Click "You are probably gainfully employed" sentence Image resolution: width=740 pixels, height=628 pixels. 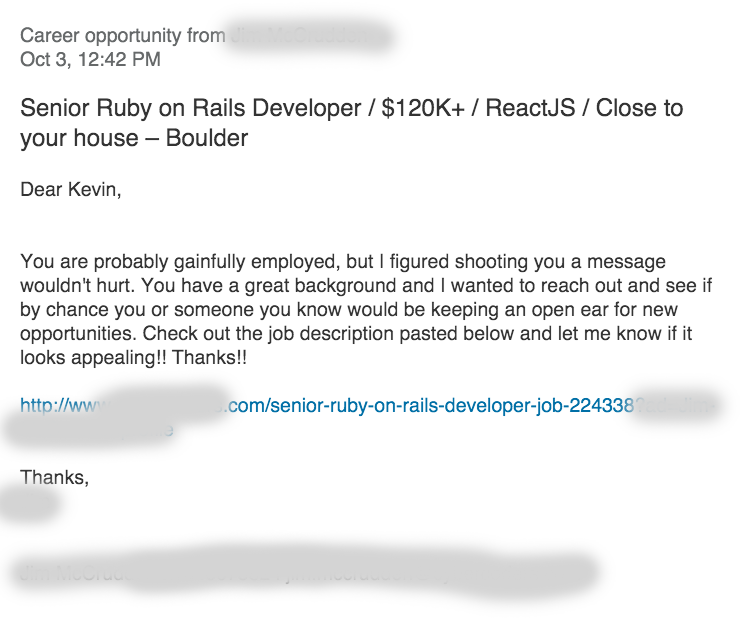tap(180, 262)
